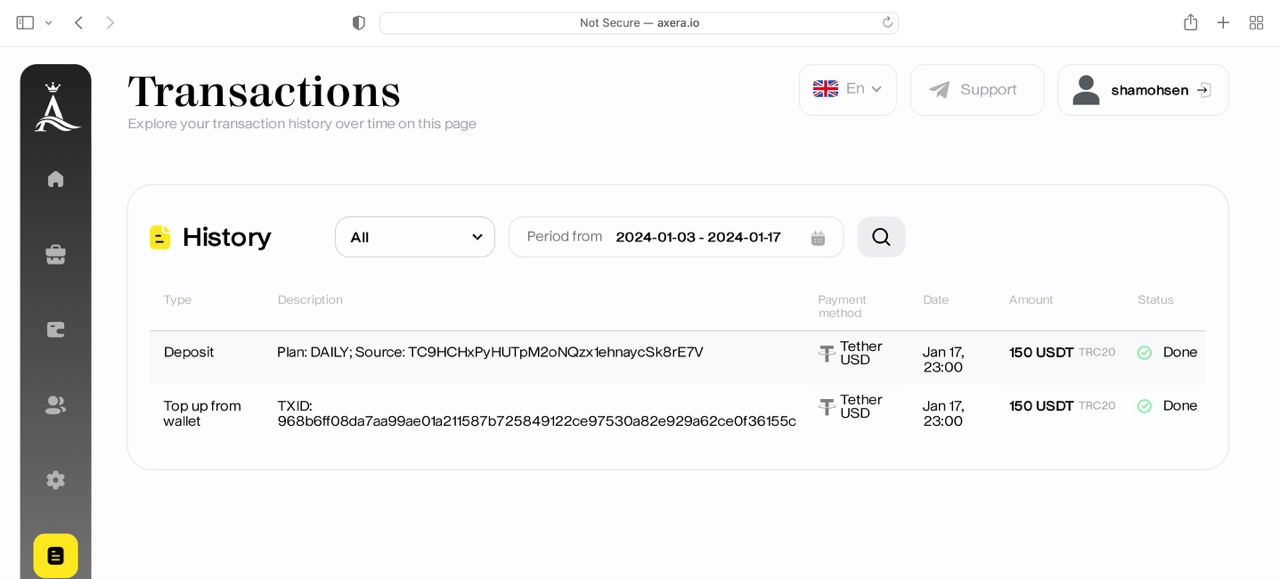Expand the All type filter dropdown
Image resolution: width=1280 pixels, height=579 pixels.
point(415,237)
